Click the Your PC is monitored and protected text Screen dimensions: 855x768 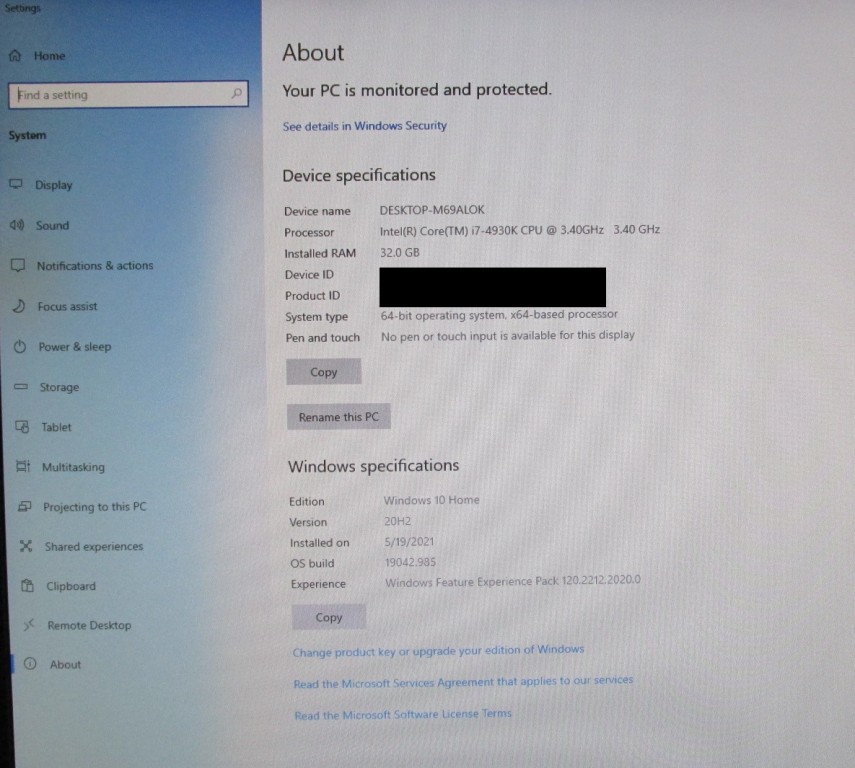tap(417, 90)
